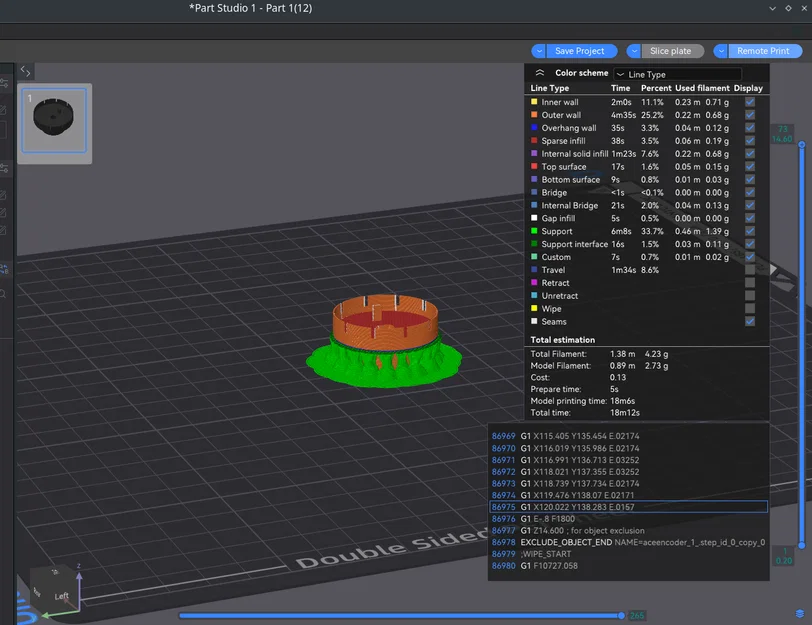Enable Wipe display checkbox
This screenshot has height=625, width=812.
[749, 309]
